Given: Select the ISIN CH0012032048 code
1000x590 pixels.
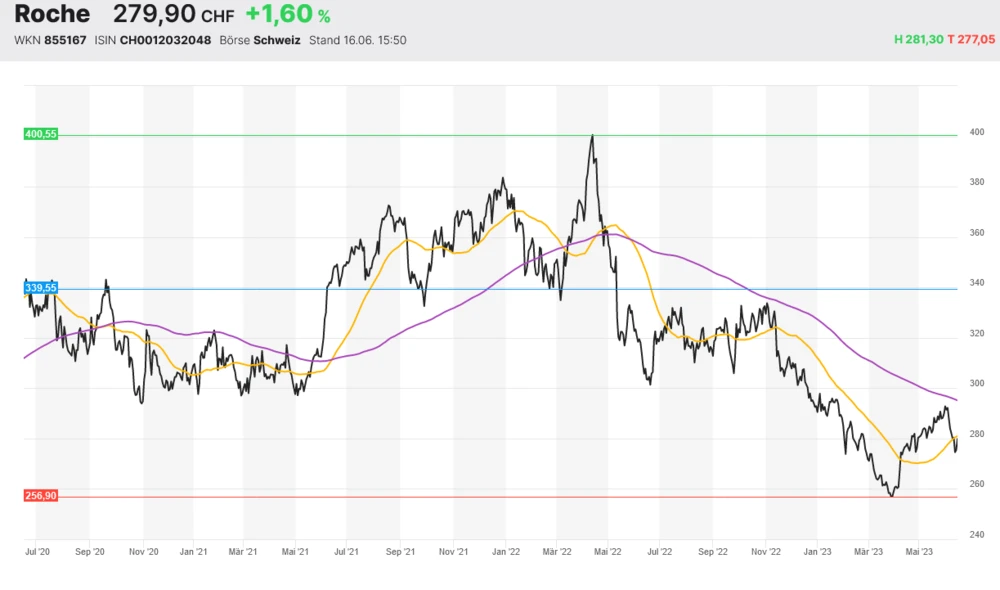Looking at the screenshot, I should click(165, 40).
